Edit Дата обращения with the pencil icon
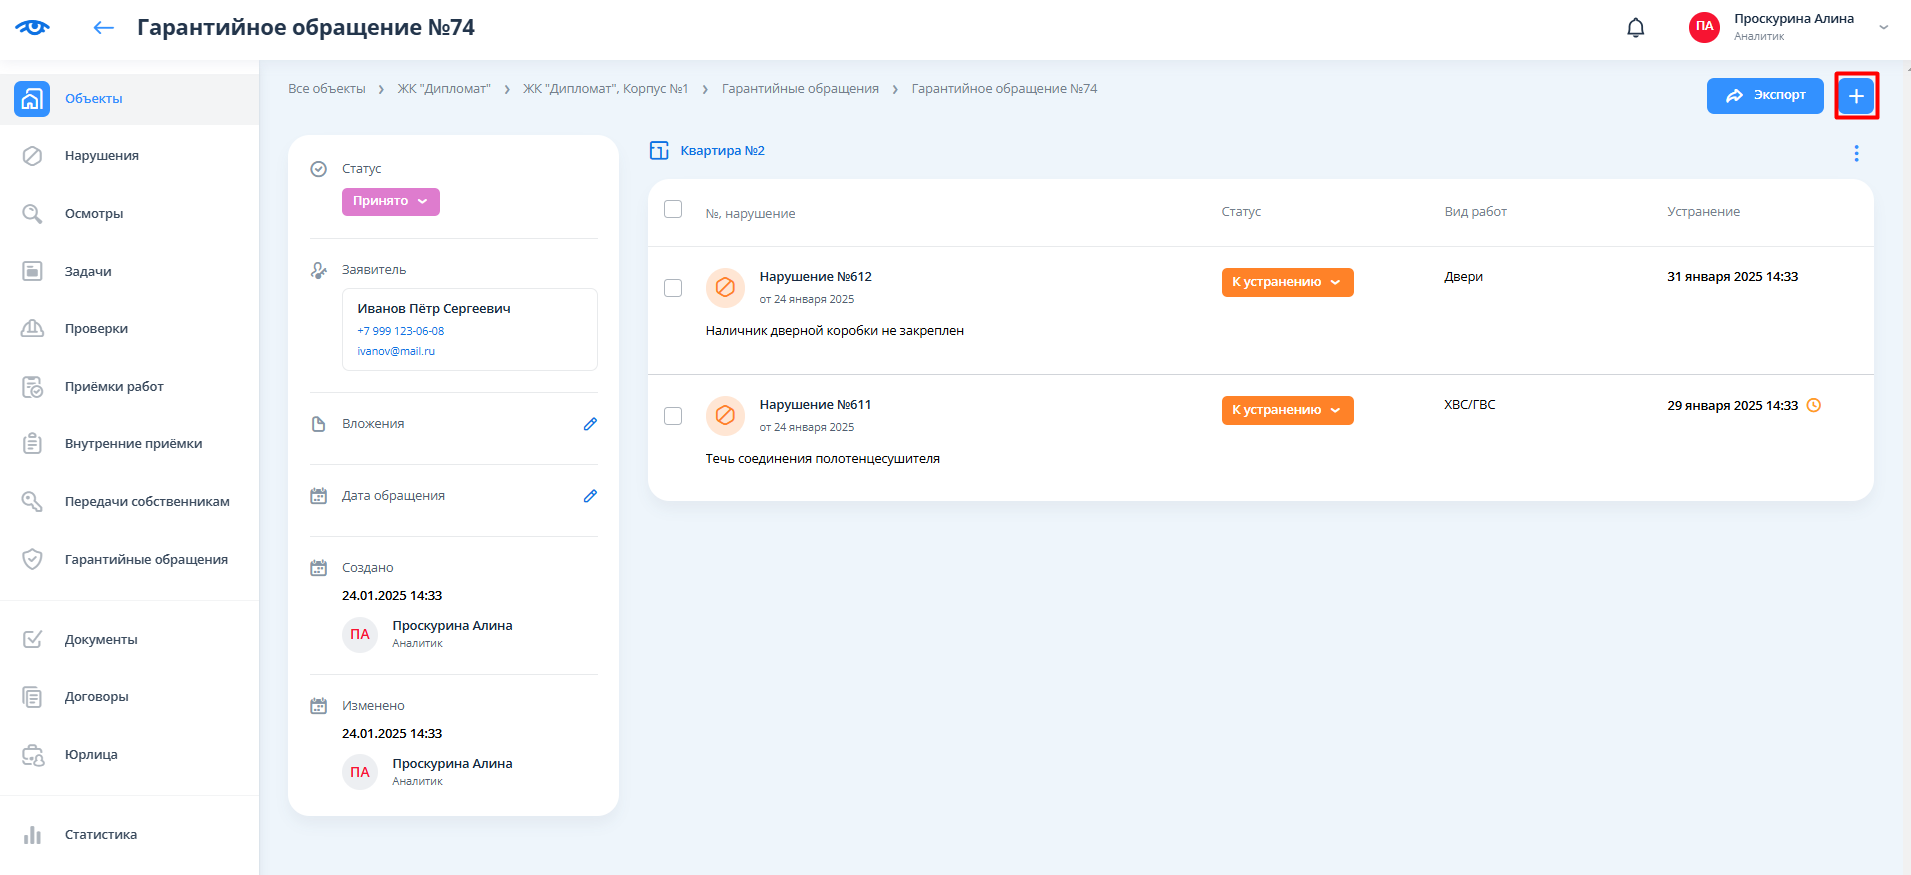The height and width of the screenshot is (875, 1911). (590, 496)
